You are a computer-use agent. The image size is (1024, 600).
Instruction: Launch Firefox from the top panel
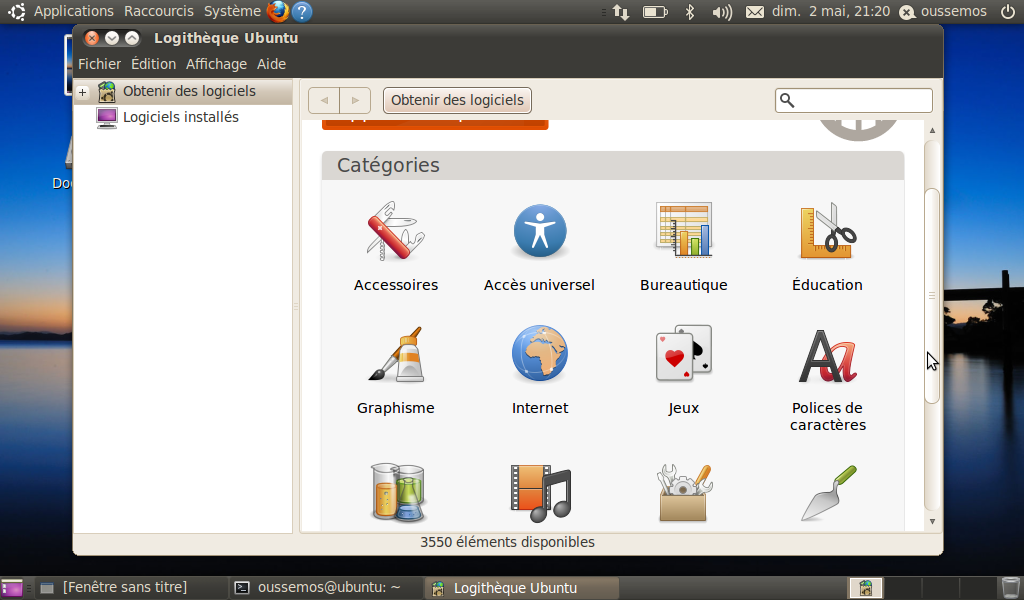[x=278, y=12]
